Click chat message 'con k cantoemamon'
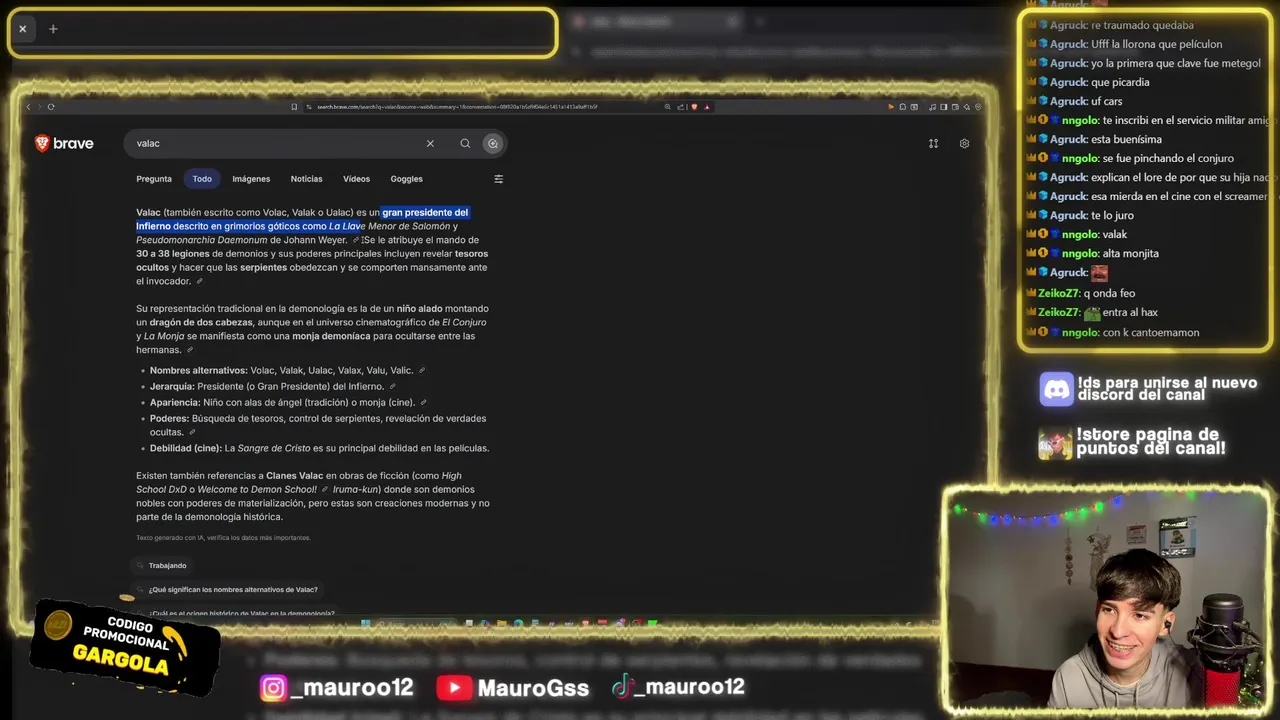This screenshot has height=720, width=1280. pyautogui.click(x=1151, y=332)
